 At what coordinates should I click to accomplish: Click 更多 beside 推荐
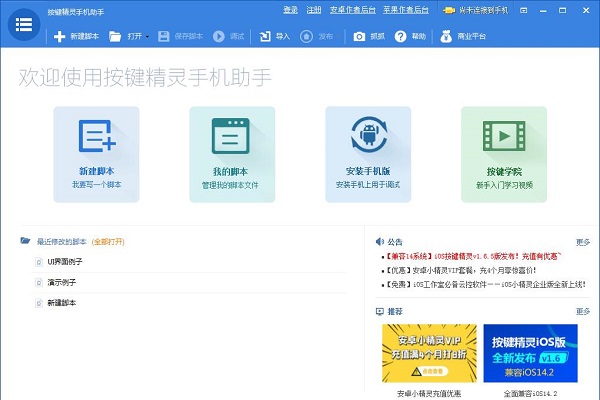583,312
